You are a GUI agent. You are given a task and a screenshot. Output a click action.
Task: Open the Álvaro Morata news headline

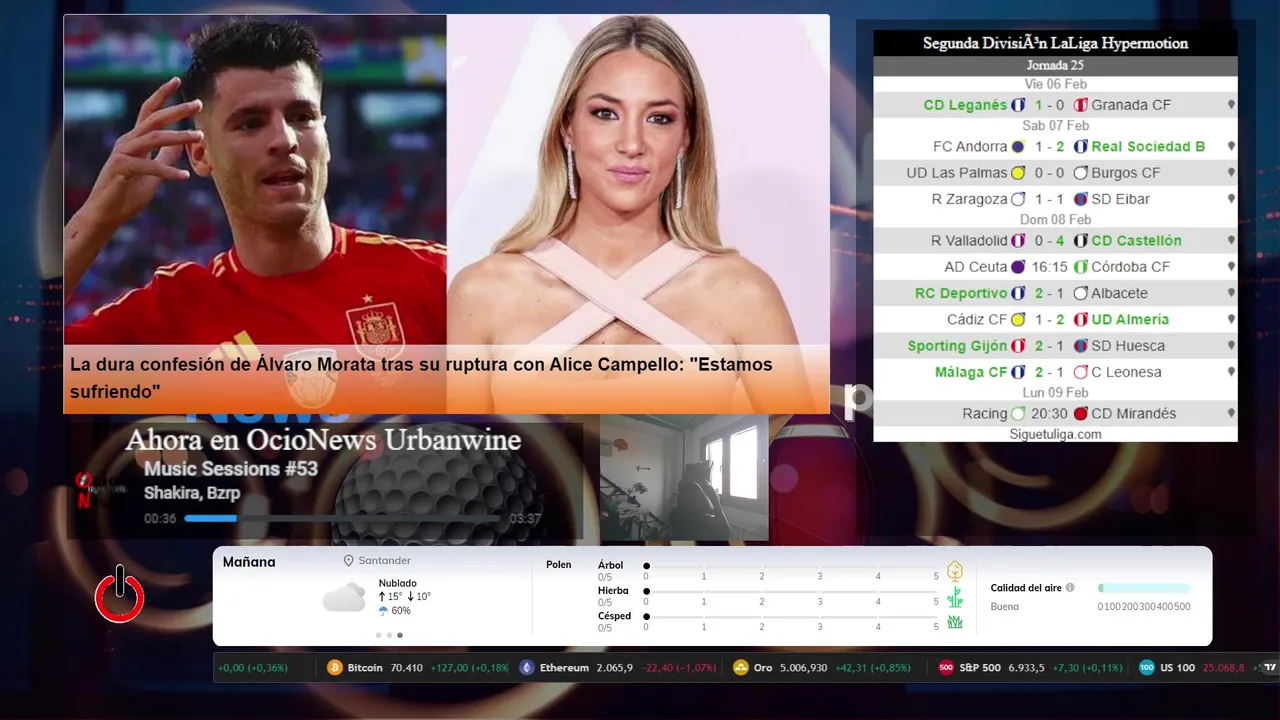[x=421, y=377]
